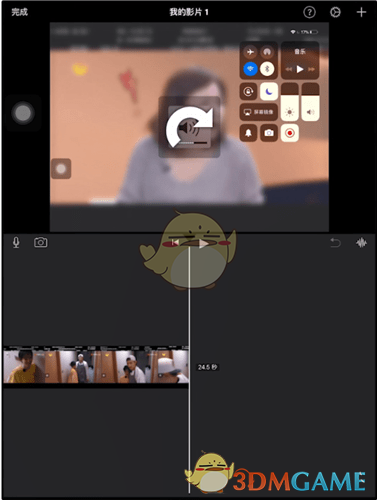Undo the last edit with the arrow icon

point(335,243)
